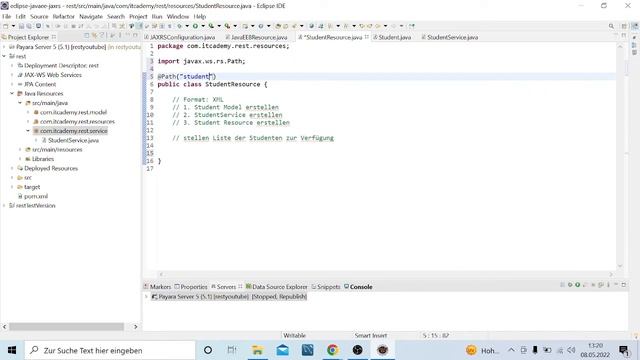Maximize the Project Explorer view

pos(135,36)
